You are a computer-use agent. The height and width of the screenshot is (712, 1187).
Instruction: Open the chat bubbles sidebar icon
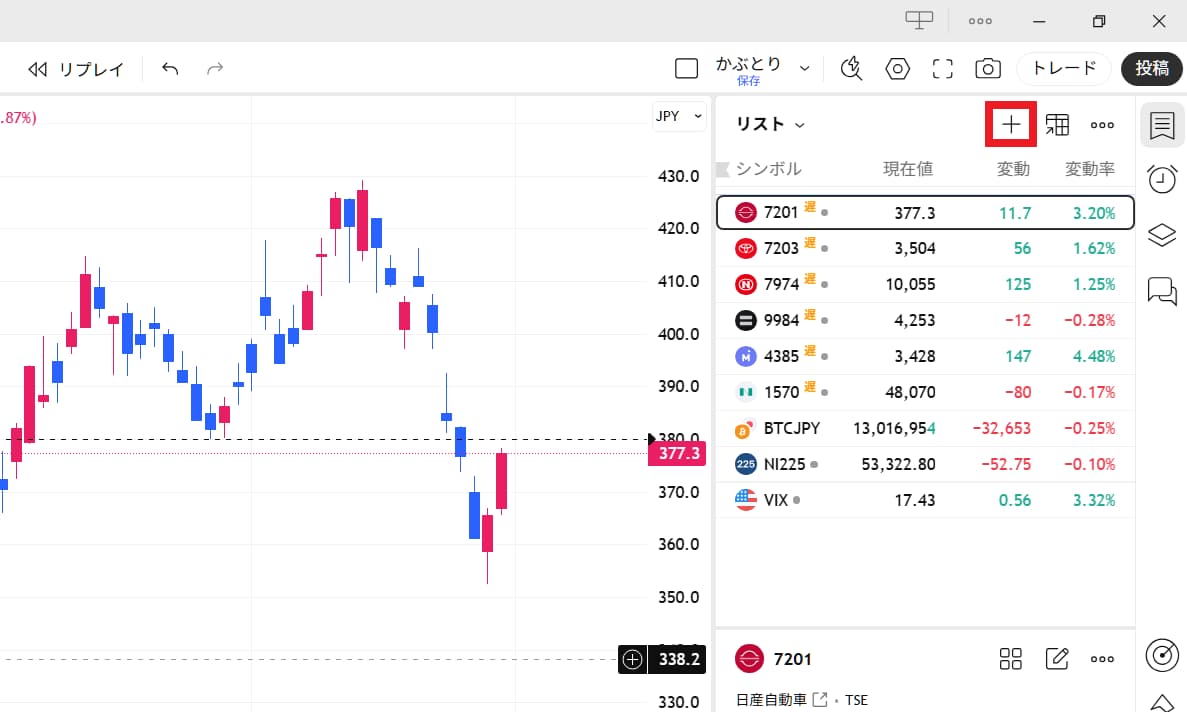coord(1162,291)
